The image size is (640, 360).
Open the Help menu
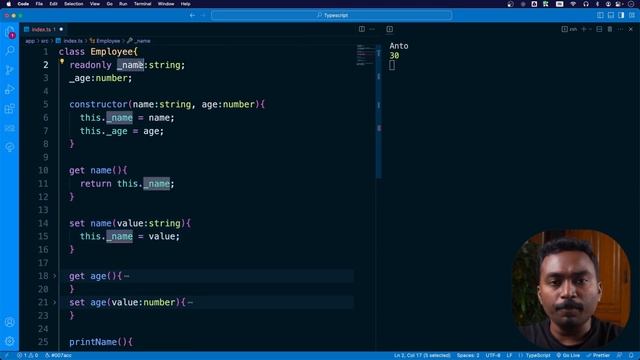click(185, 4)
